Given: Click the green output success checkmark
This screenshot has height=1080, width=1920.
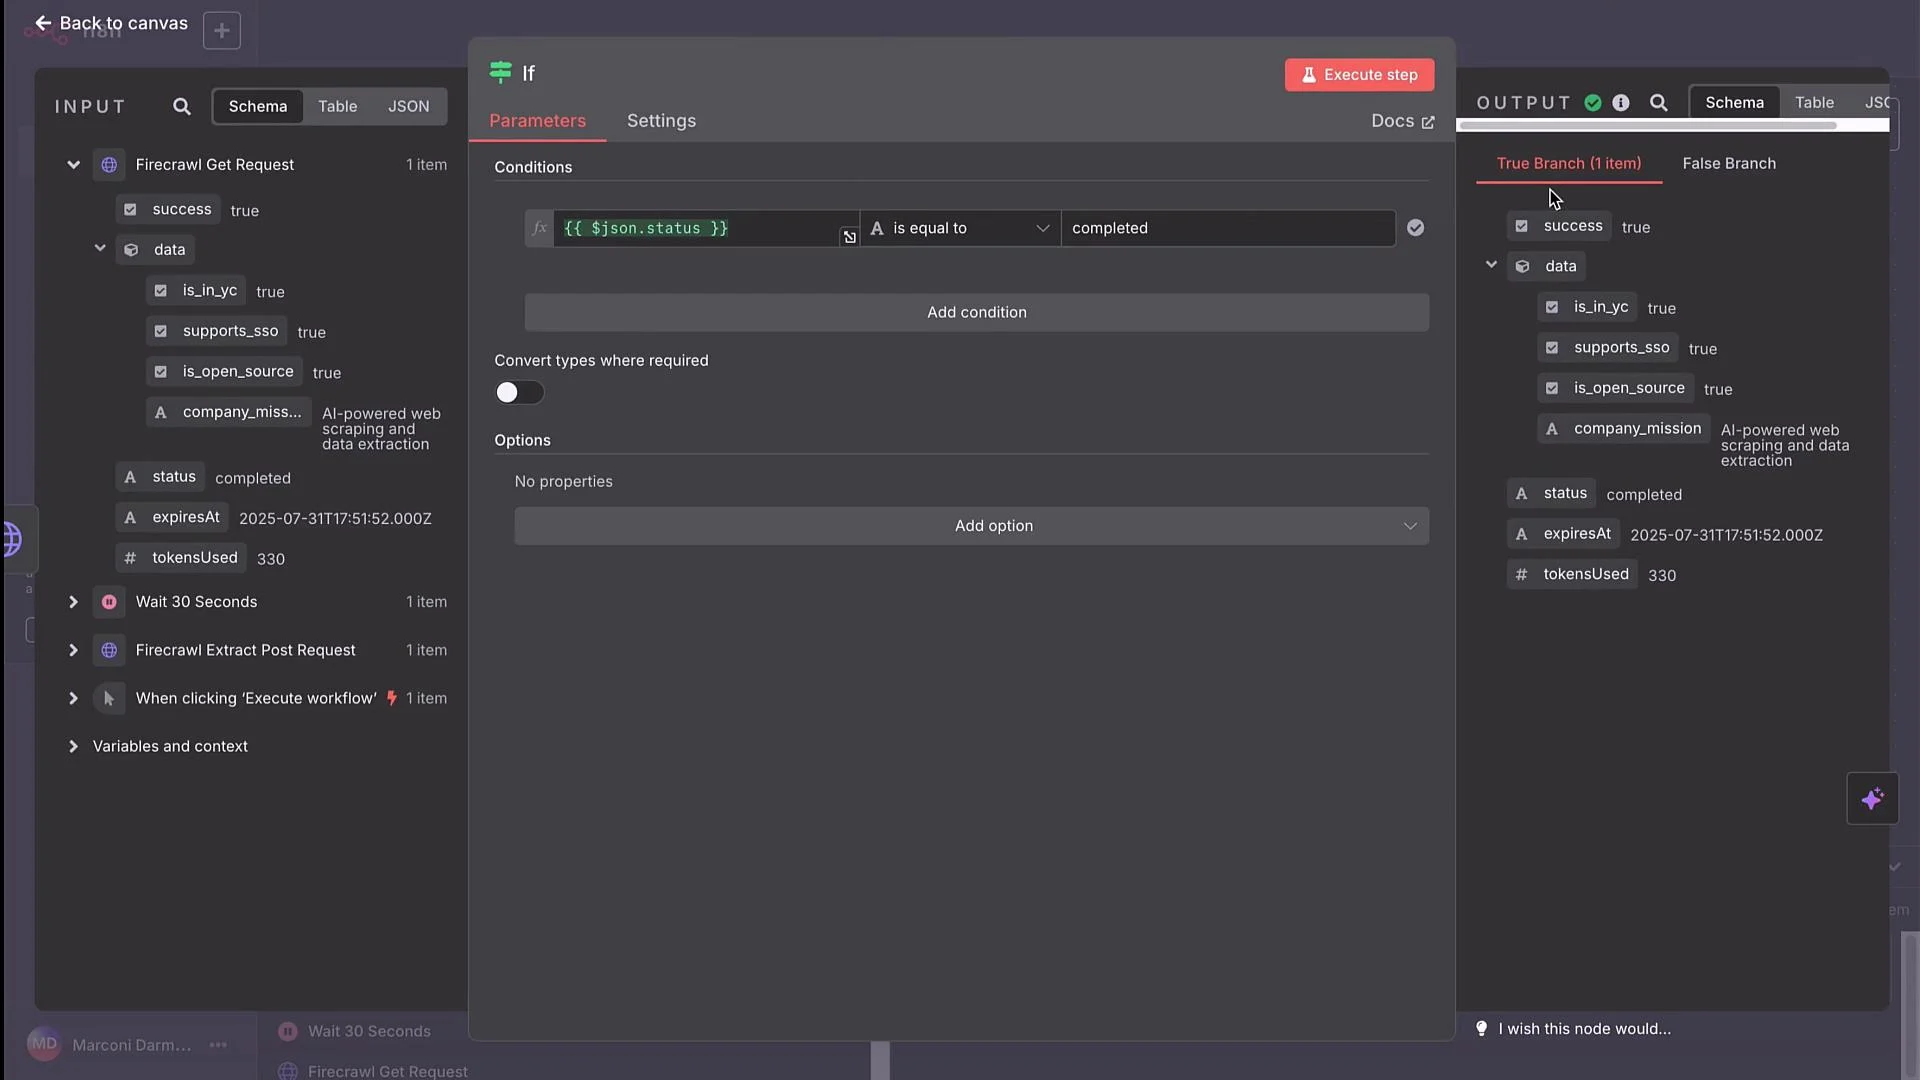Looking at the screenshot, I should point(1593,103).
